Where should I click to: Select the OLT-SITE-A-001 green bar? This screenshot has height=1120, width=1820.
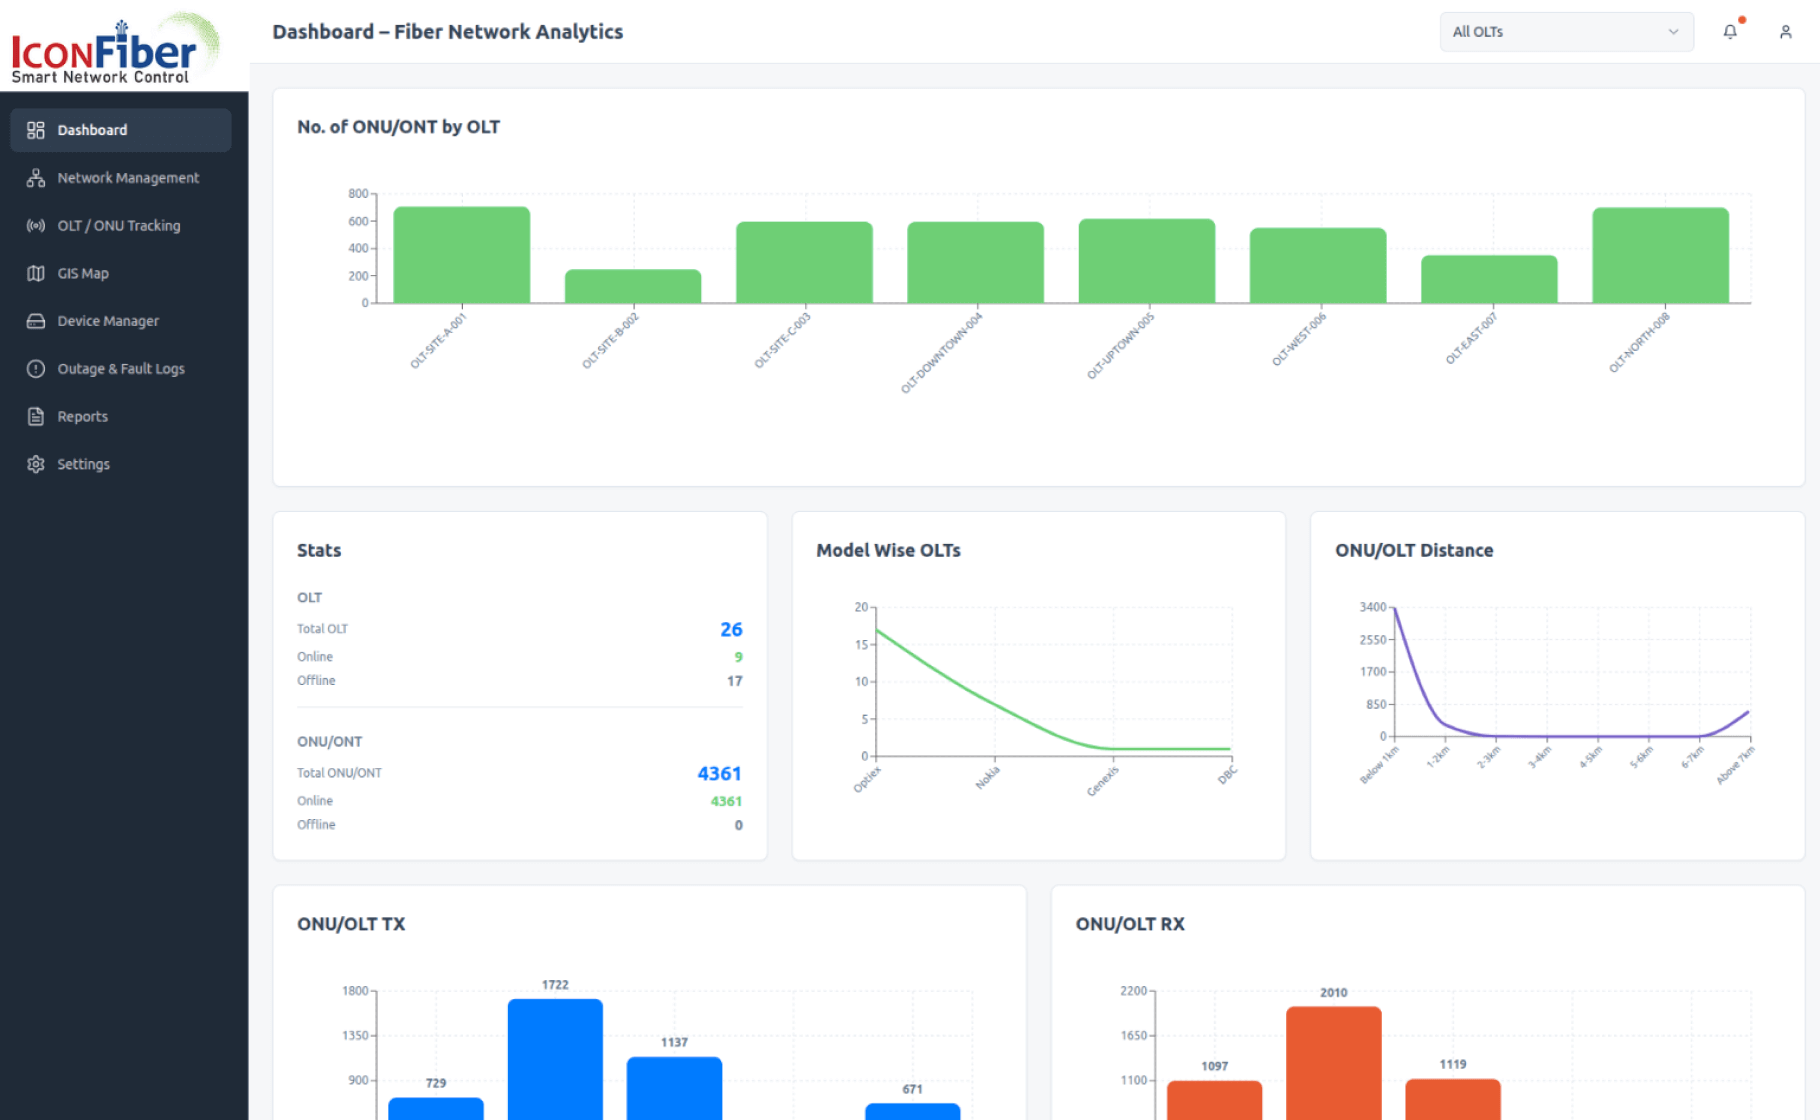tap(461, 255)
